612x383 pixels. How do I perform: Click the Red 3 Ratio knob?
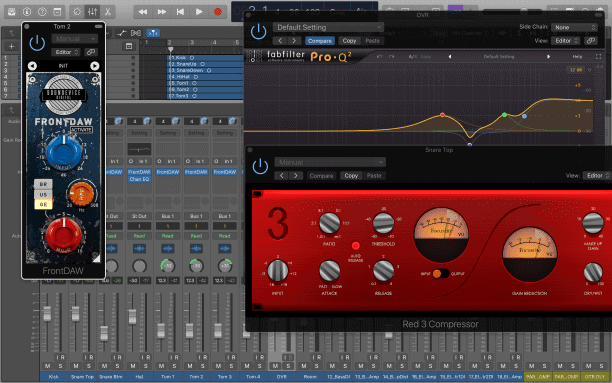click(x=329, y=224)
